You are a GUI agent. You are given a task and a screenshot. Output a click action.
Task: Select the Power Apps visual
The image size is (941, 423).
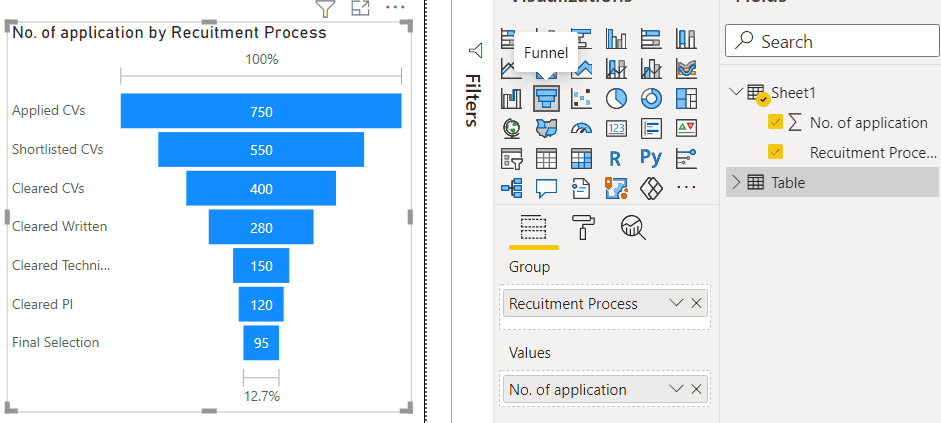click(x=651, y=188)
